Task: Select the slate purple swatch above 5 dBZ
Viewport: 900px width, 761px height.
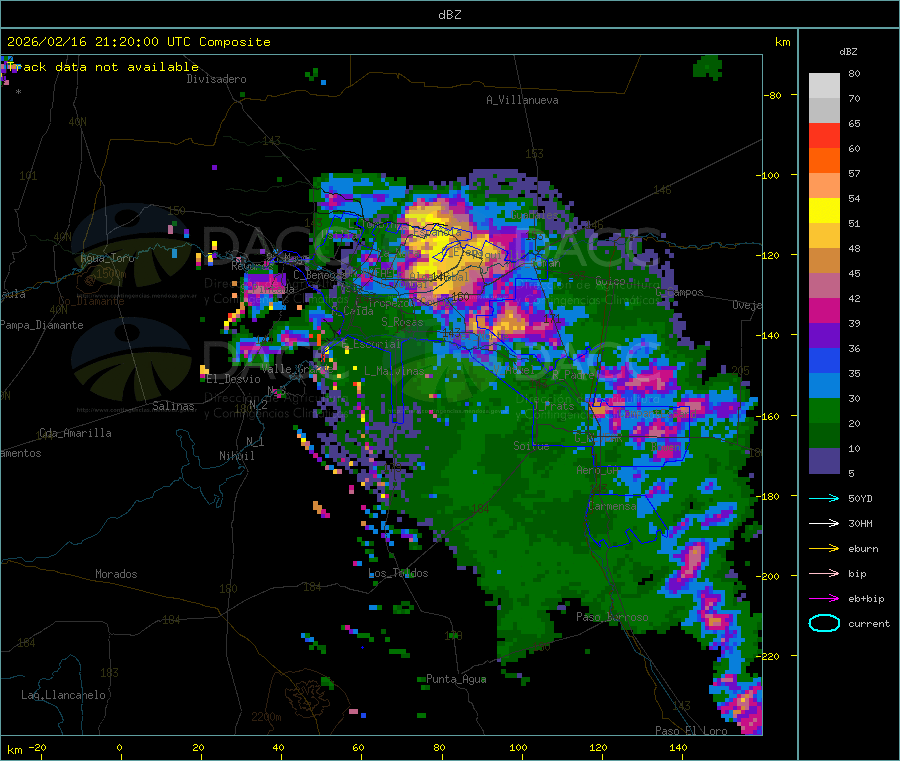Action: click(x=824, y=461)
